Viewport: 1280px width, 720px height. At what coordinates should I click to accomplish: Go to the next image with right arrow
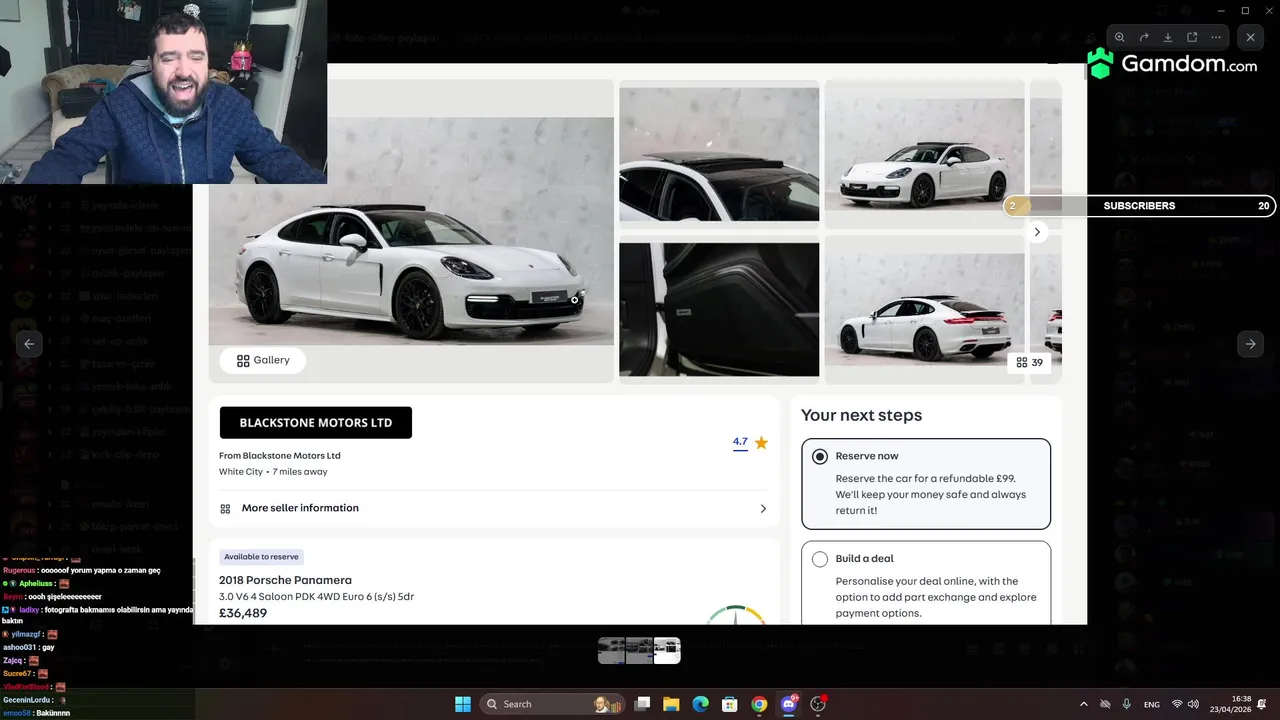(x=1250, y=343)
